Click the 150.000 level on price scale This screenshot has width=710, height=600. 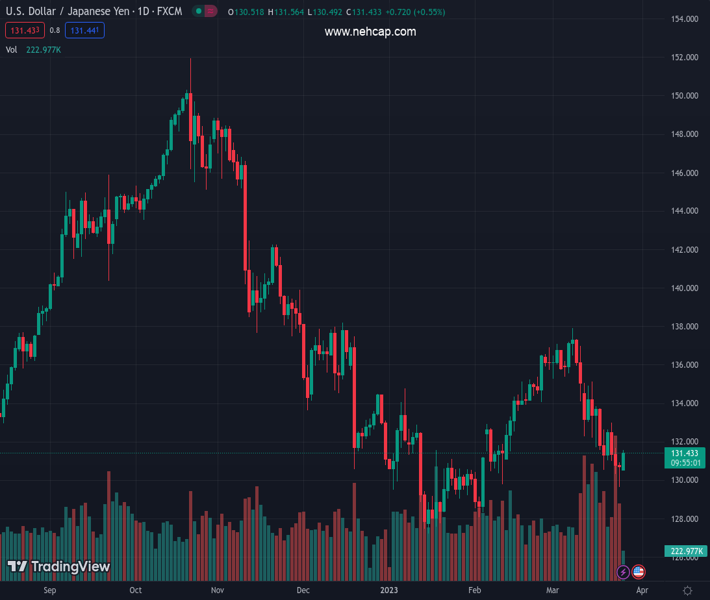[684, 96]
